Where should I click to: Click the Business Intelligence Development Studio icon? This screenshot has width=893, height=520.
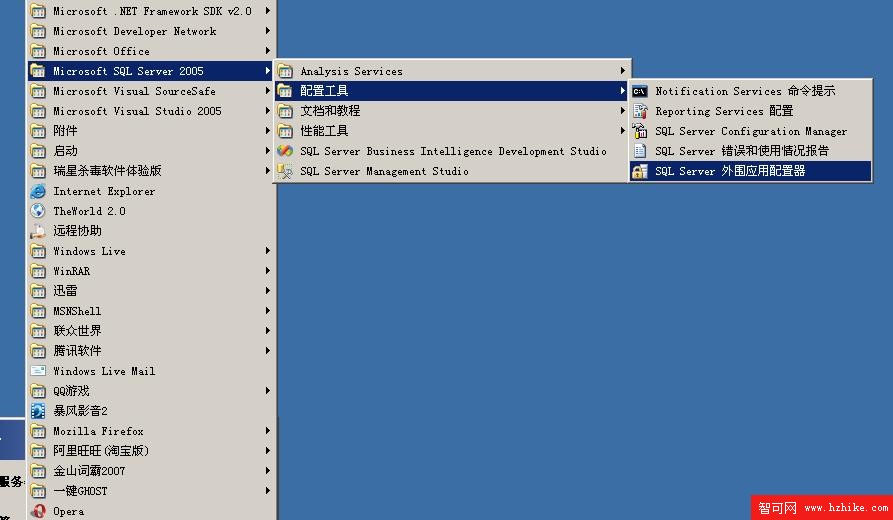pos(285,151)
